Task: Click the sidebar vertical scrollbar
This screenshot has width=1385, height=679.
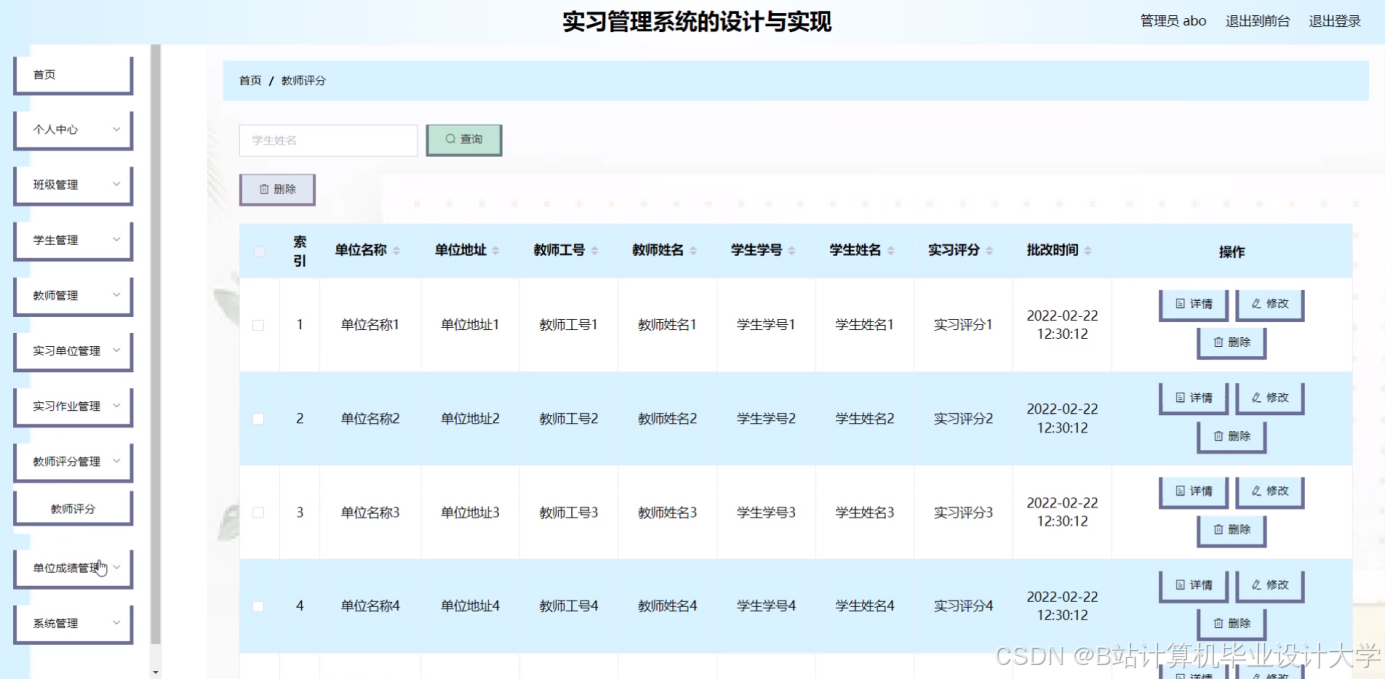Action: pyautogui.click(x=155, y=343)
